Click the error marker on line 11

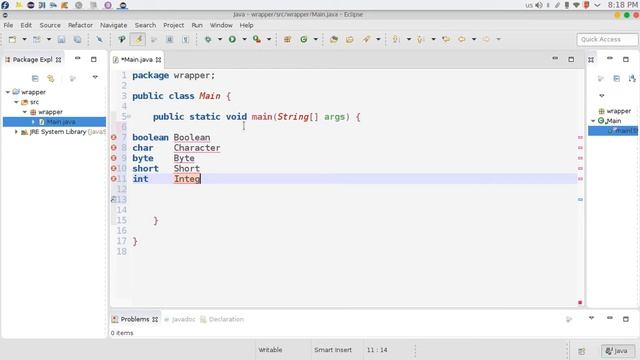tap(114, 179)
